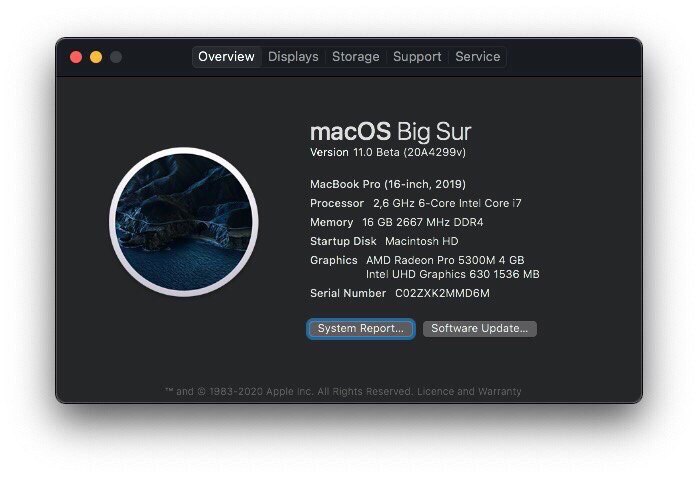The image size is (698, 477).
Task: Select the Support tab
Action: [x=417, y=57]
